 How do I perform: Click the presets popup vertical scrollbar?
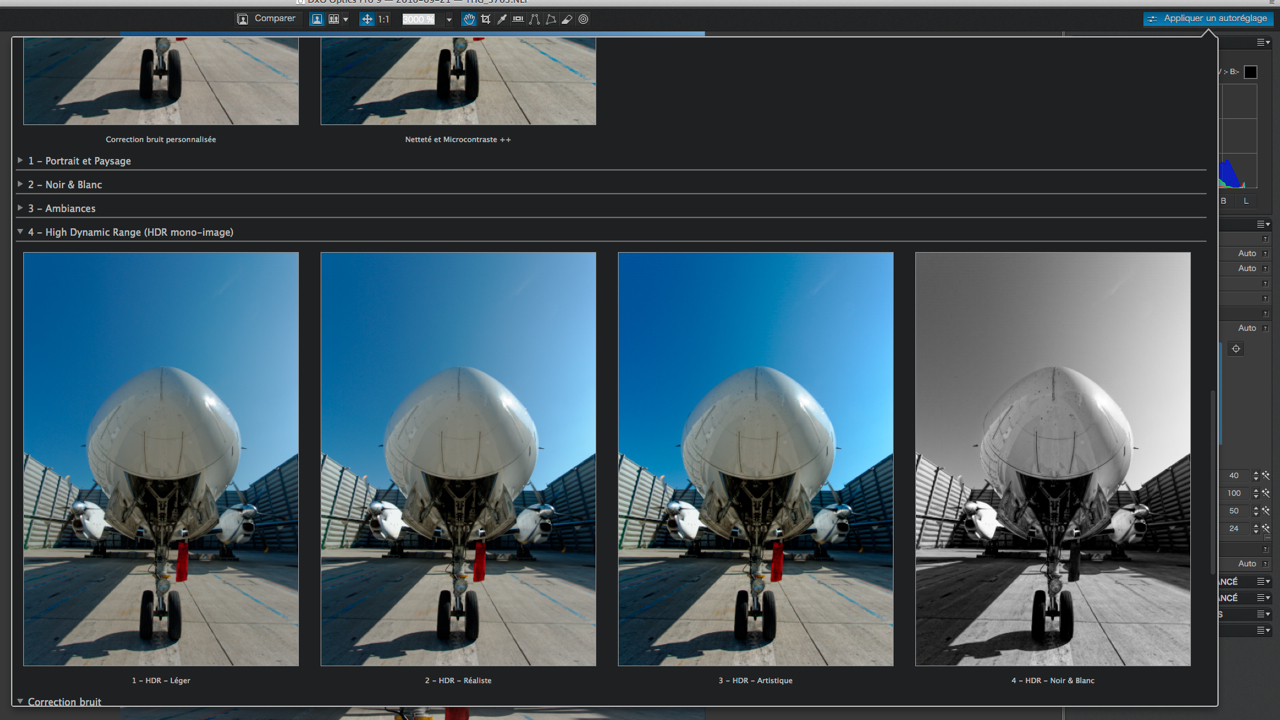pyautogui.click(x=1213, y=480)
